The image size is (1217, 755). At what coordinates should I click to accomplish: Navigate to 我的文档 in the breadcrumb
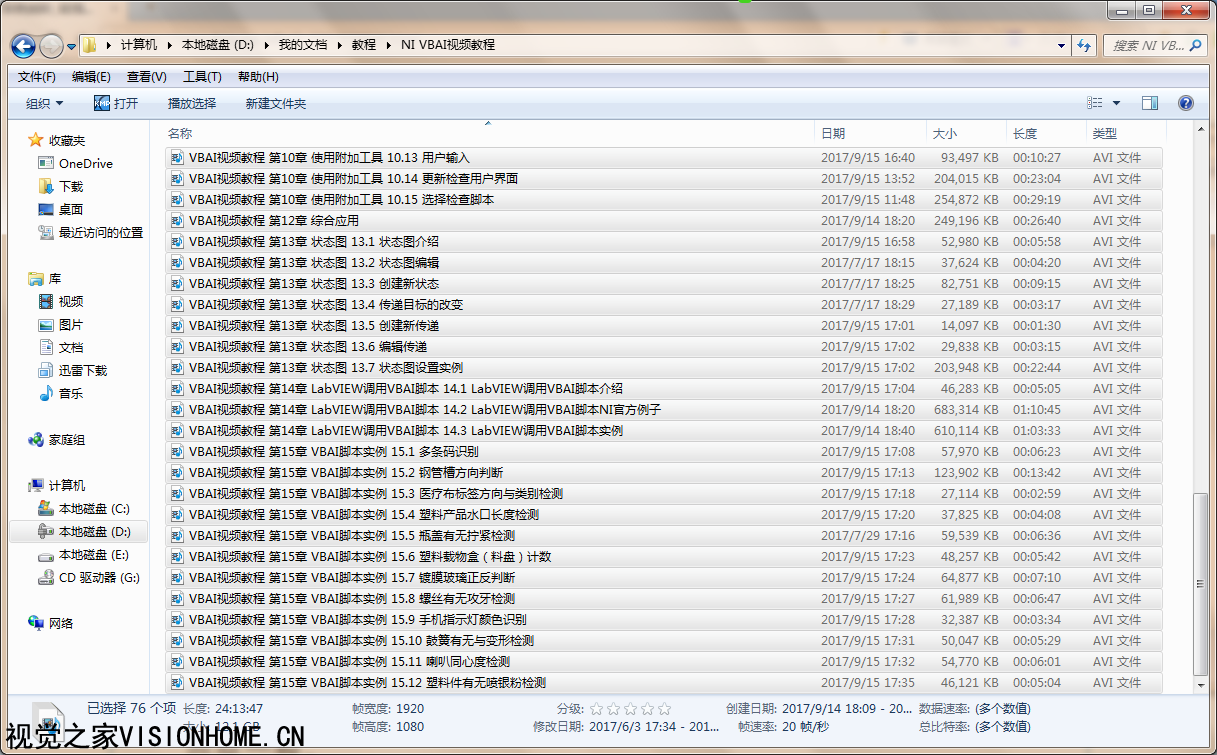303,45
